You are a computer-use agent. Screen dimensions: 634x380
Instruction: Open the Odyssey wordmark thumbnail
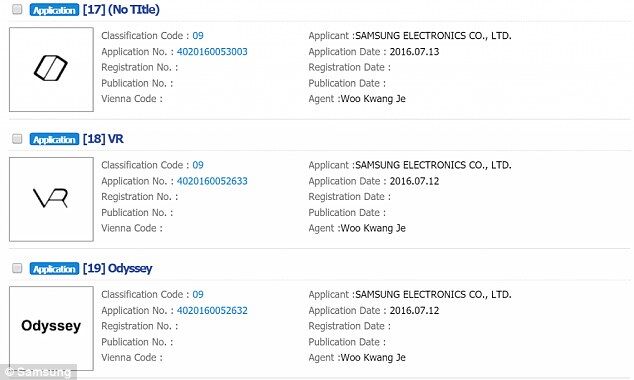tap(51, 328)
